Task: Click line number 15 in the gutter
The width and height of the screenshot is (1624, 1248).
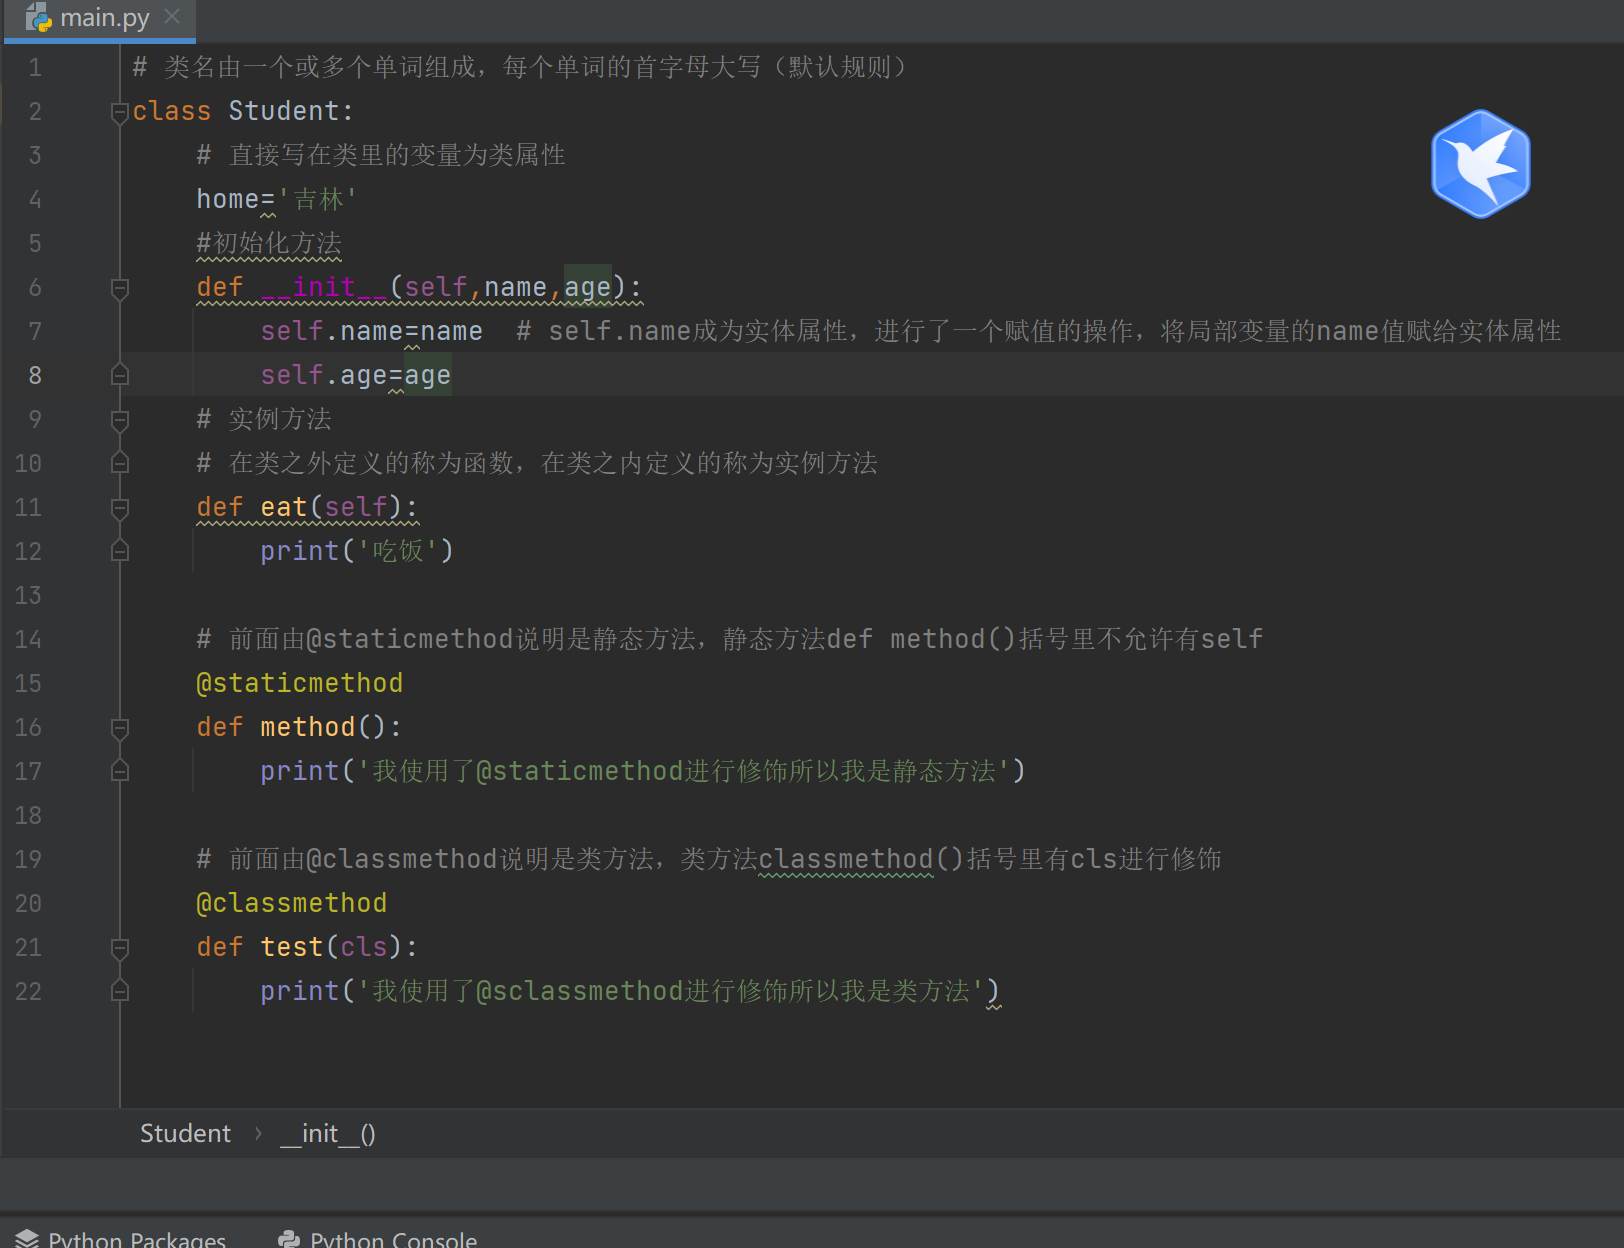Action: coord(28,684)
